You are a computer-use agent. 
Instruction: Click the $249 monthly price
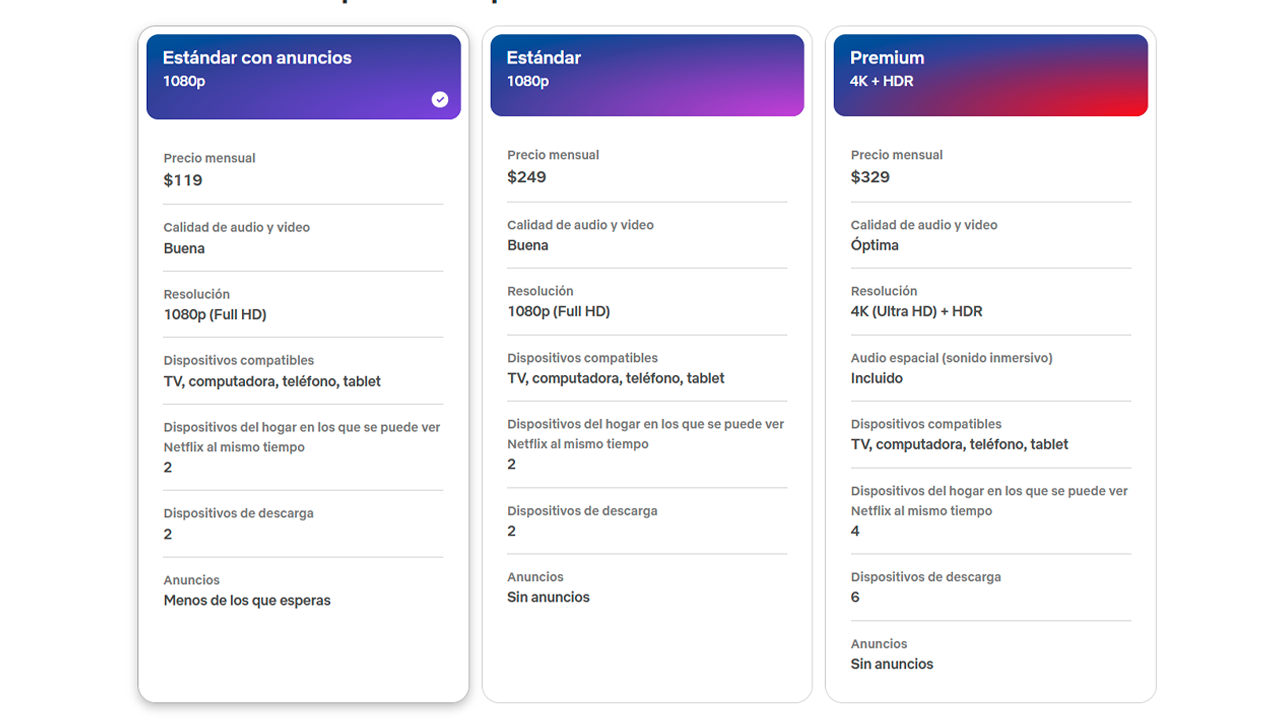(527, 177)
